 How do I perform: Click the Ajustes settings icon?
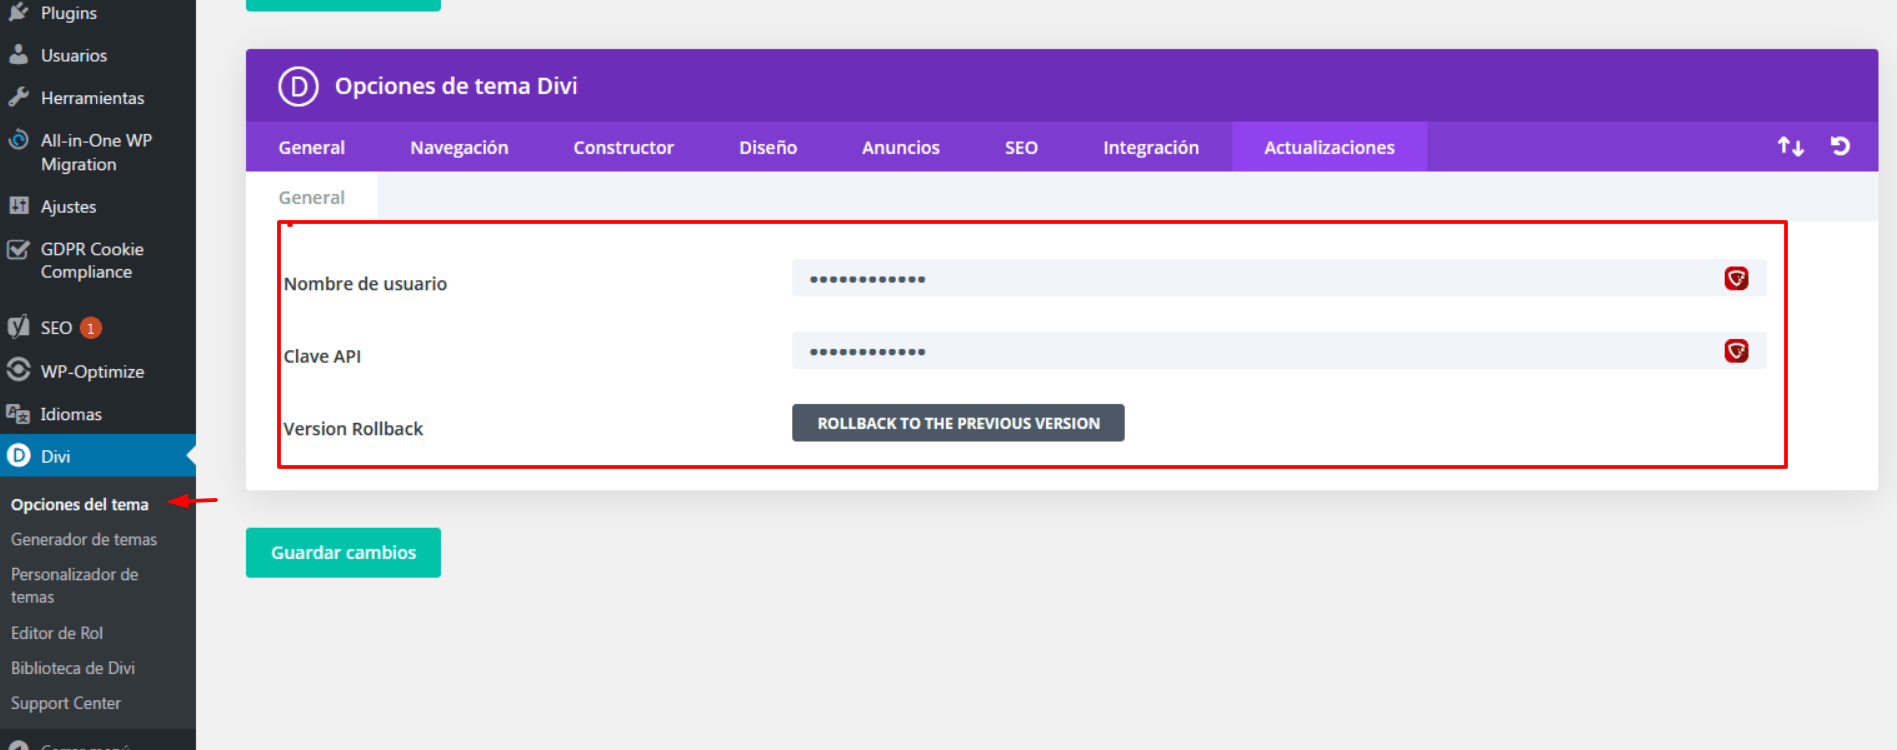click(x=18, y=206)
